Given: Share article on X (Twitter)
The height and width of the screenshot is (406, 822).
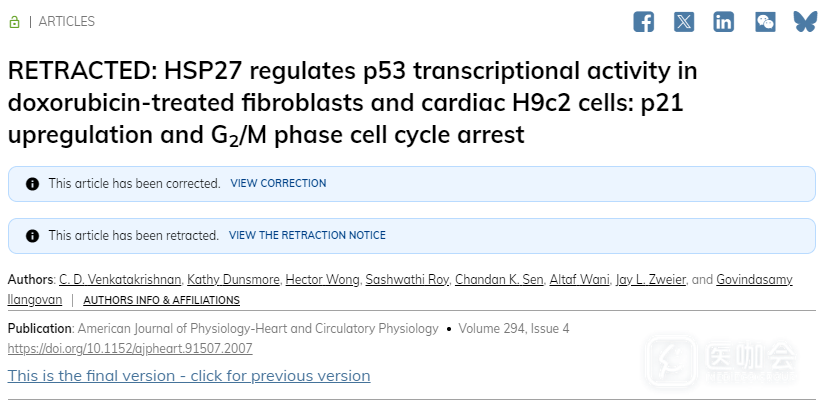Looking at the screenshot, I should point(684,22).
